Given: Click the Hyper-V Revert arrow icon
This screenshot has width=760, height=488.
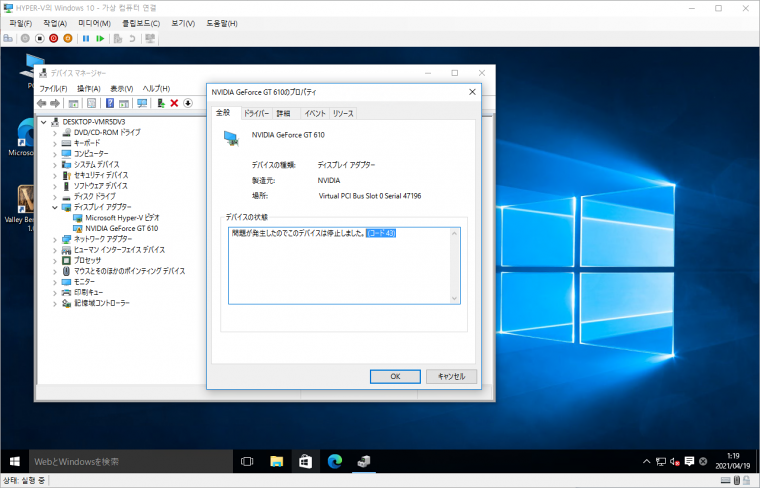Looking at the screenshot, I should tap(132, 38).
